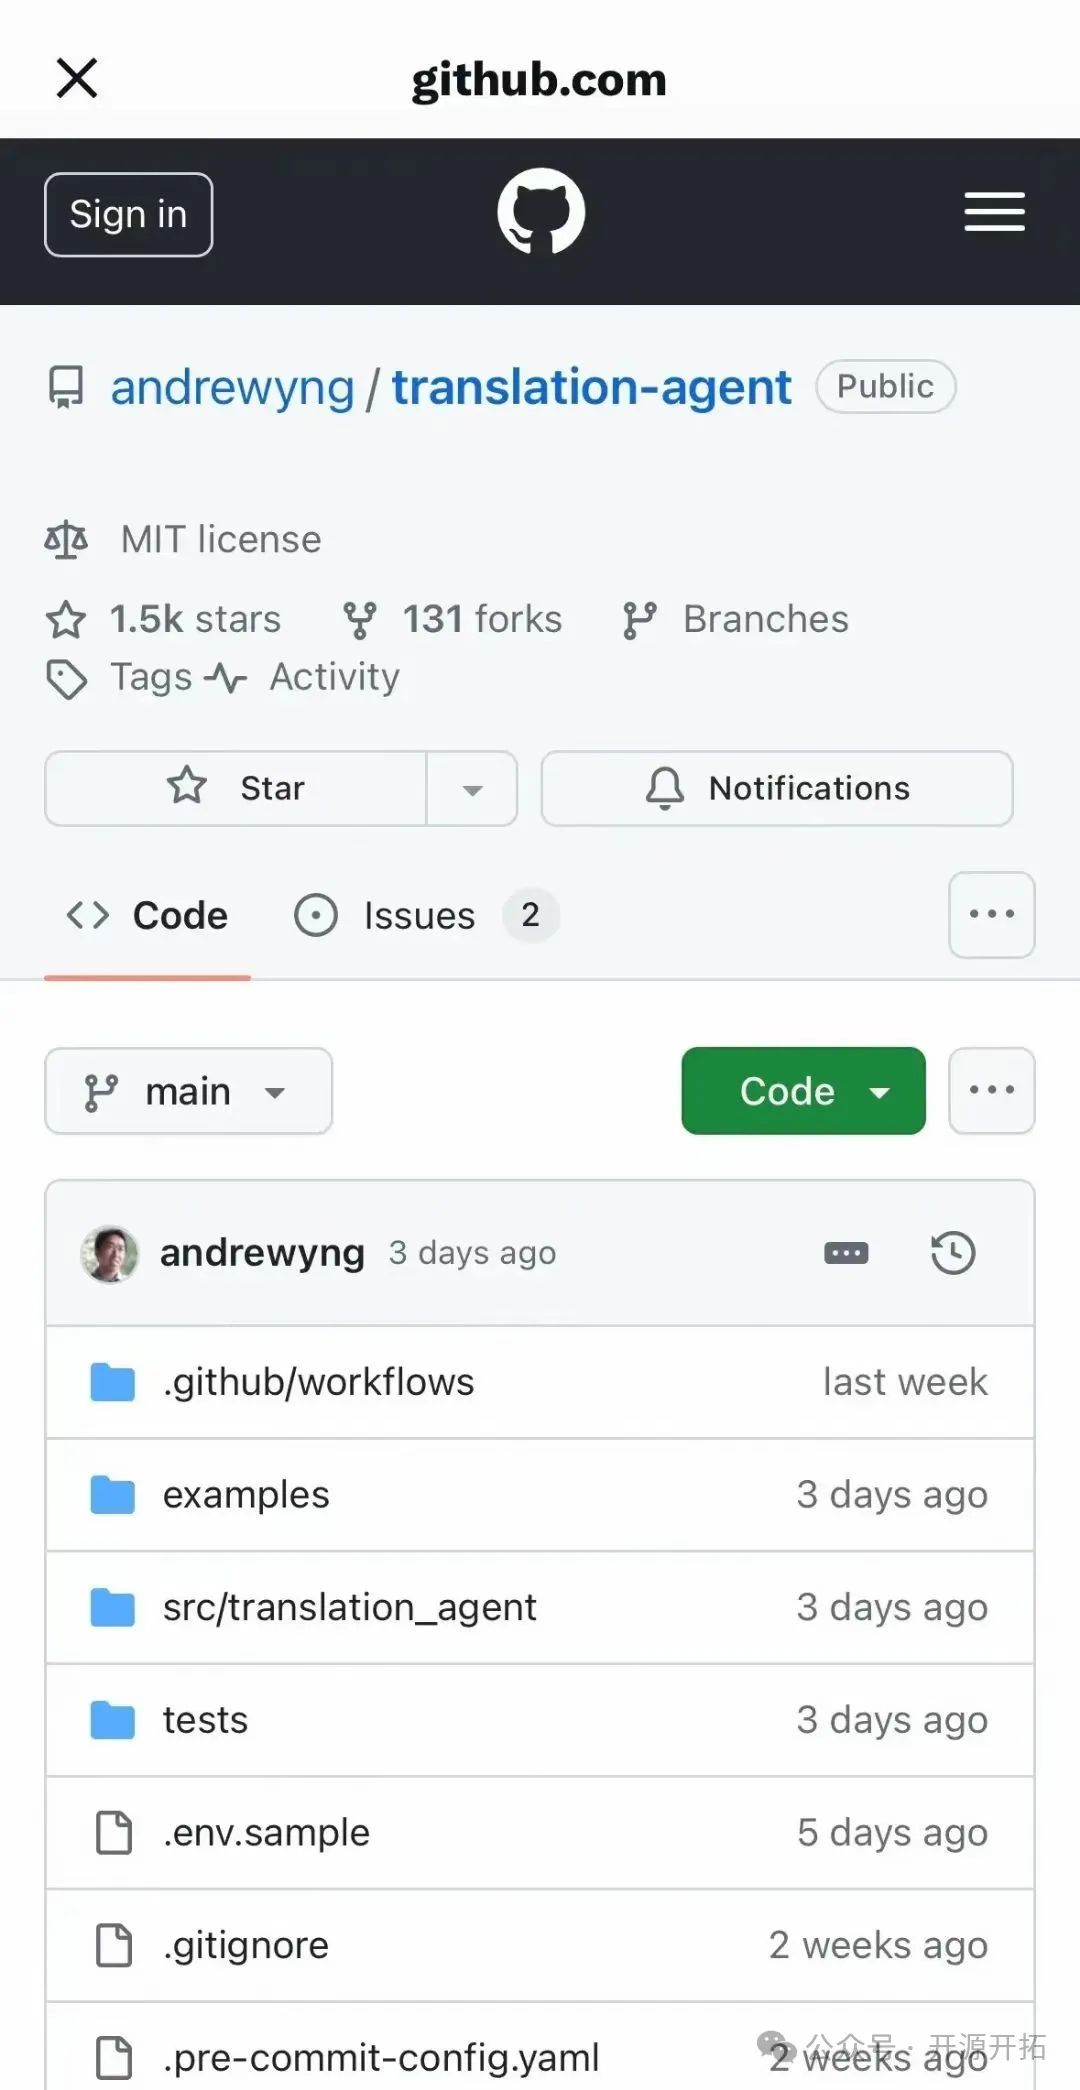Click the branch icon next to Branches

click(639, 620)
